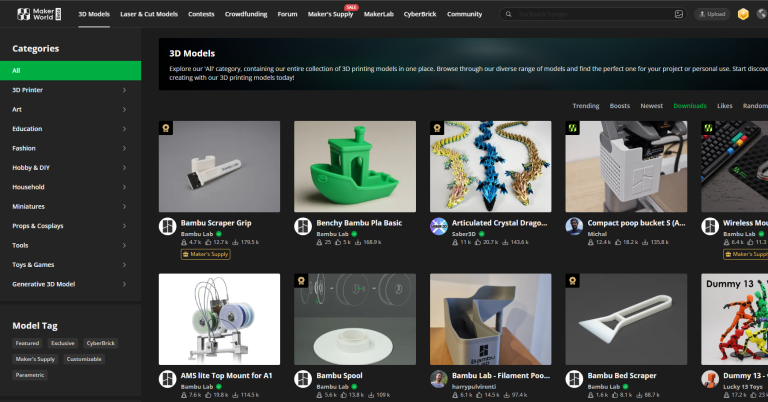The image size is (768, 402).
Task: Open Bambu Lab avatar beside Bambu Spool
Action: [303, 379]
